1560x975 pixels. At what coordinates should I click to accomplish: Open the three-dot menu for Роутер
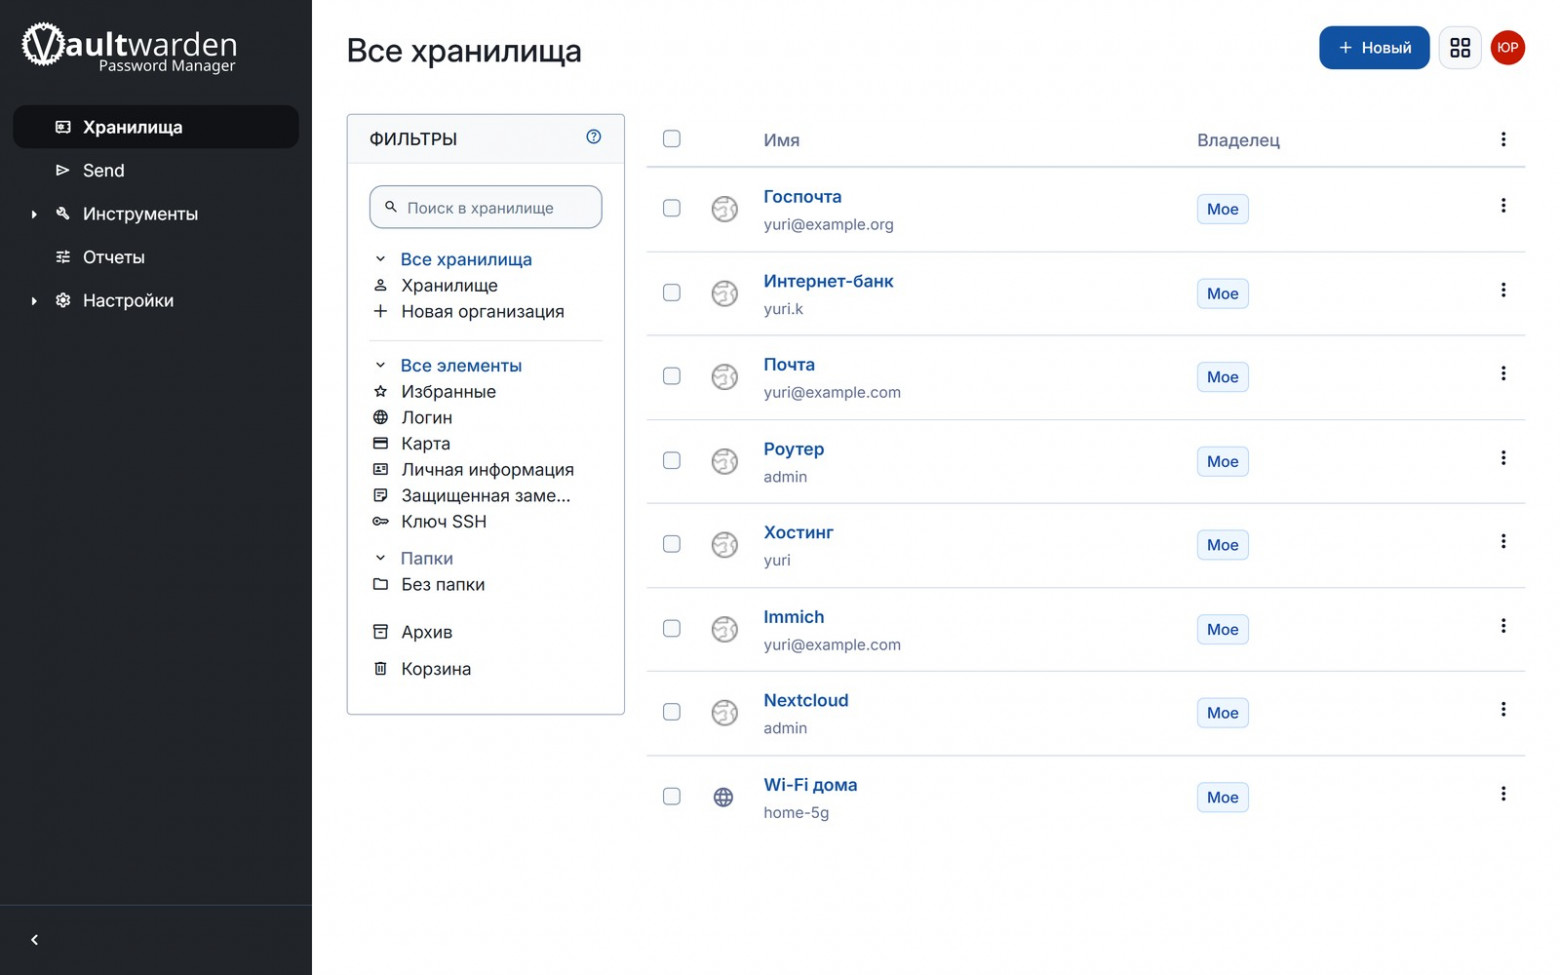1502,458
